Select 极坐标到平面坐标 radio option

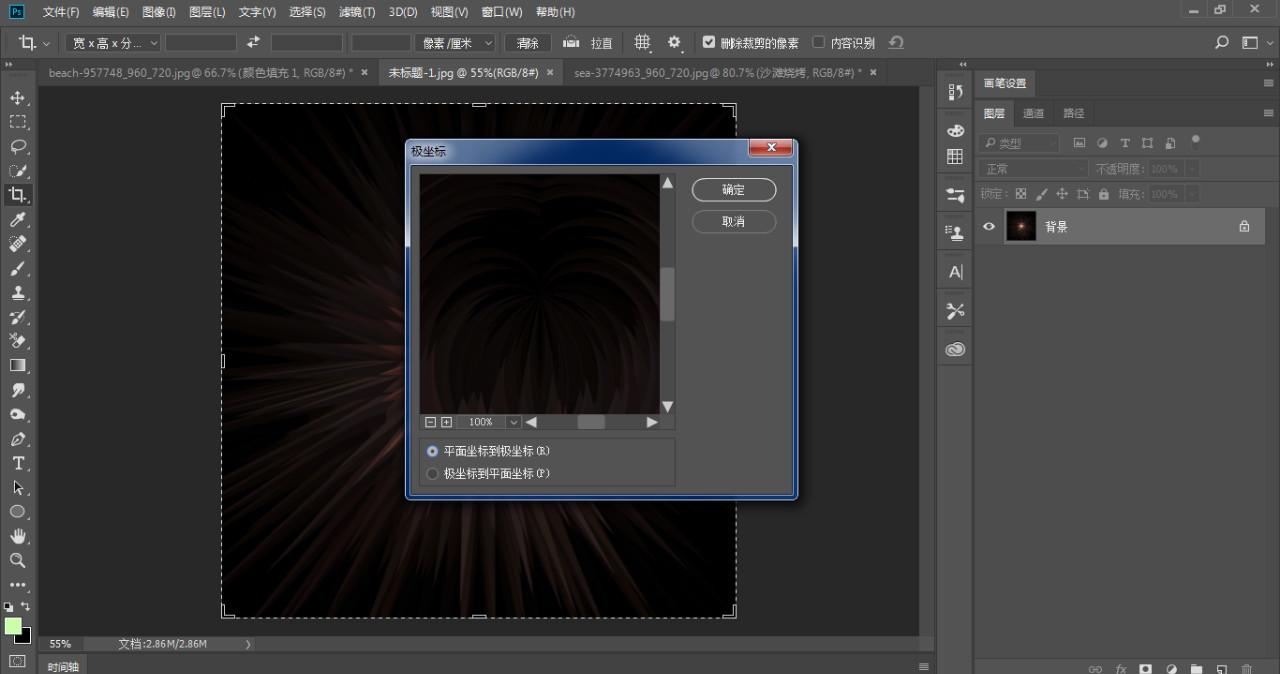point(433,474)
